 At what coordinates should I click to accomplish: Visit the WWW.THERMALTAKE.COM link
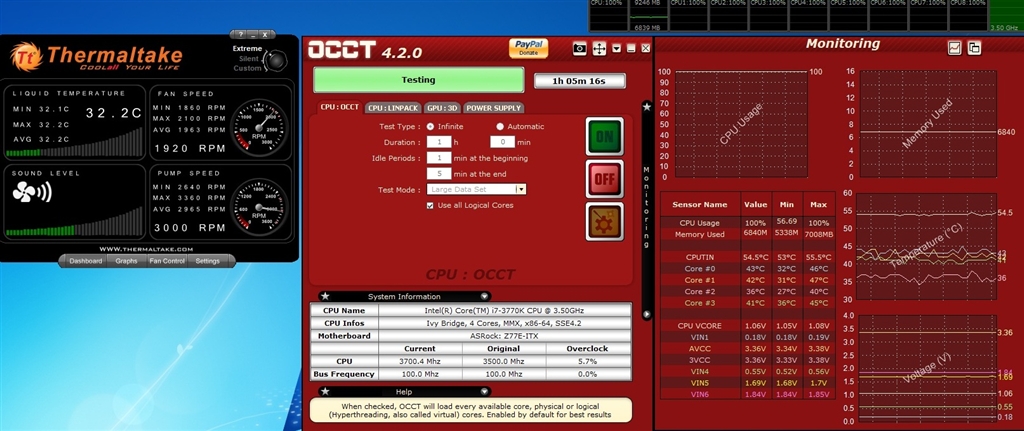pyautogui.click(x=146, y=249)
